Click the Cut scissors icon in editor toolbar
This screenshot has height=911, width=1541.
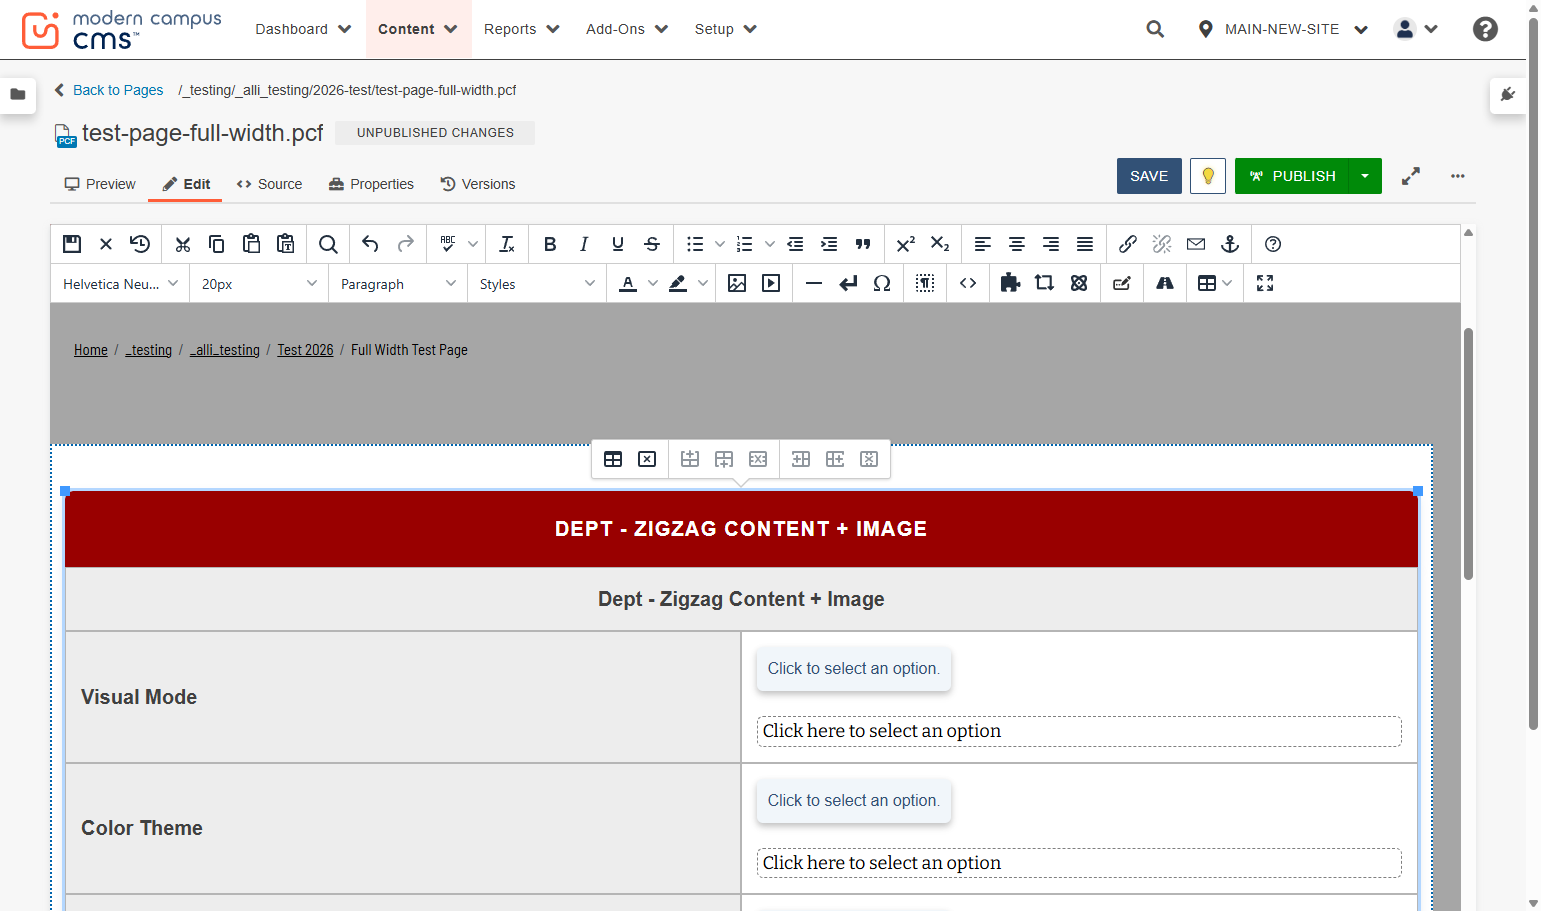point(182,244)
